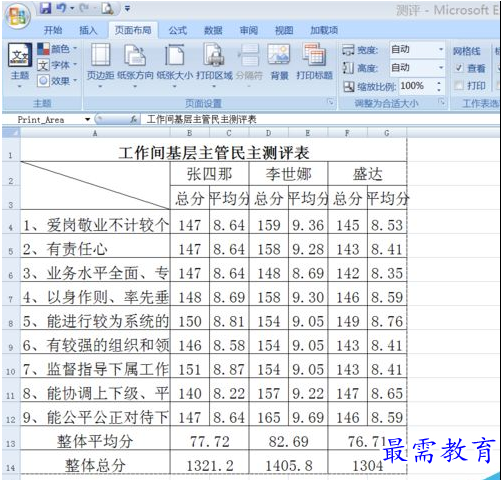
Task: Click the fx insert function button
Action: 134,119
